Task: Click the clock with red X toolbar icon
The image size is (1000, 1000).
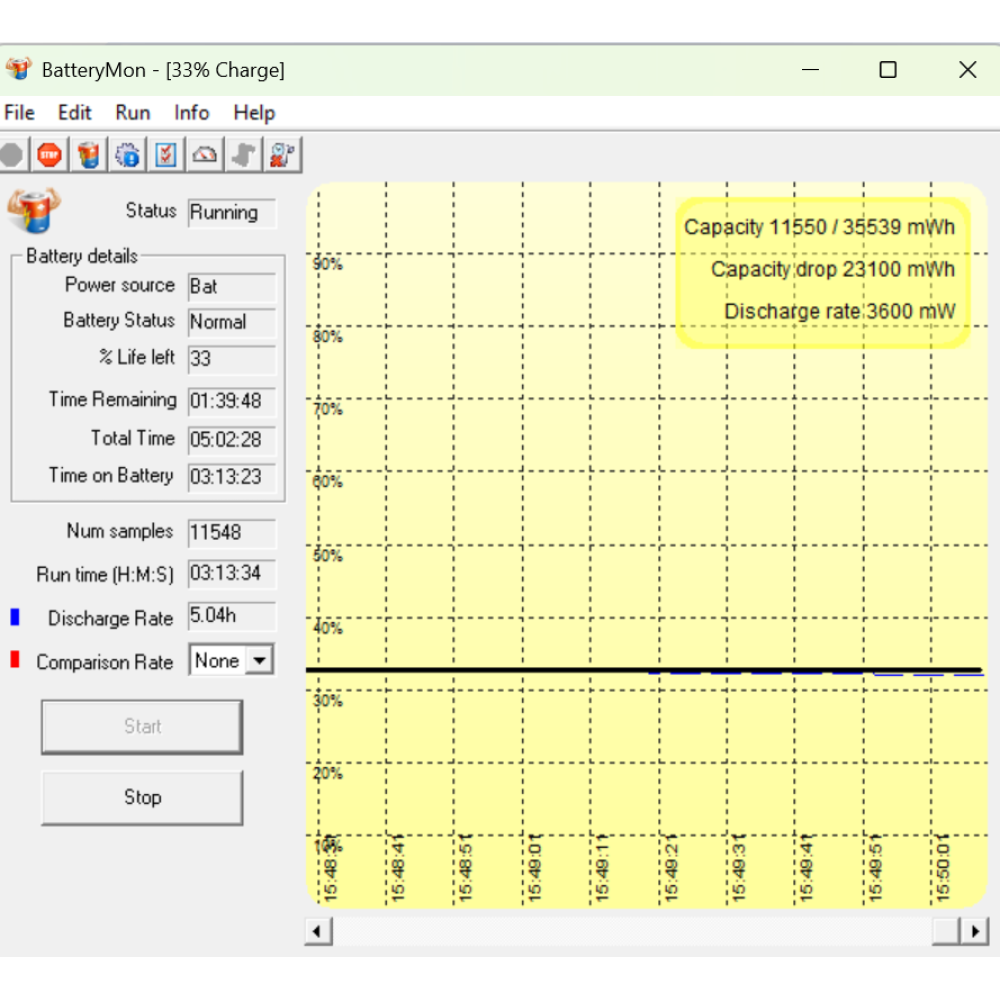Action: (283, 155)
